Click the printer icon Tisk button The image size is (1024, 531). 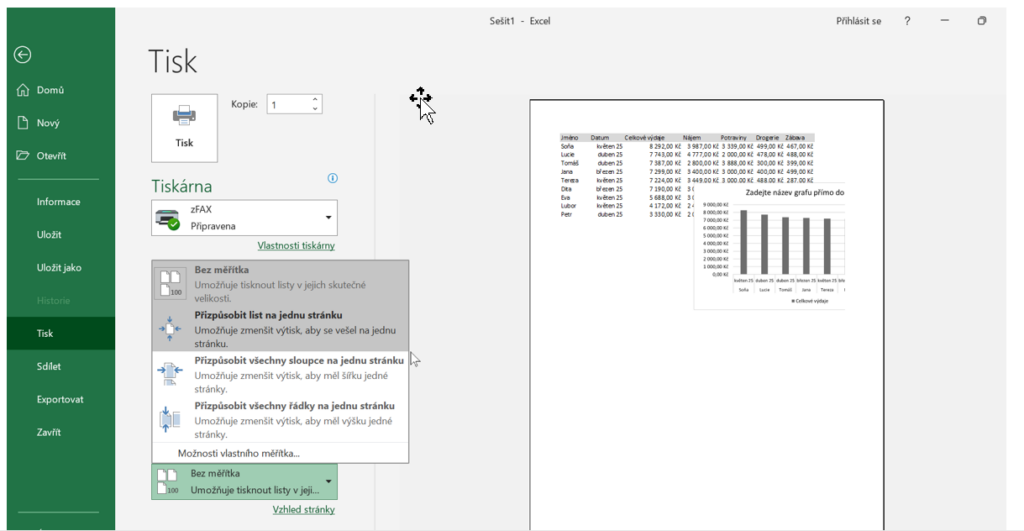point(184,127)
